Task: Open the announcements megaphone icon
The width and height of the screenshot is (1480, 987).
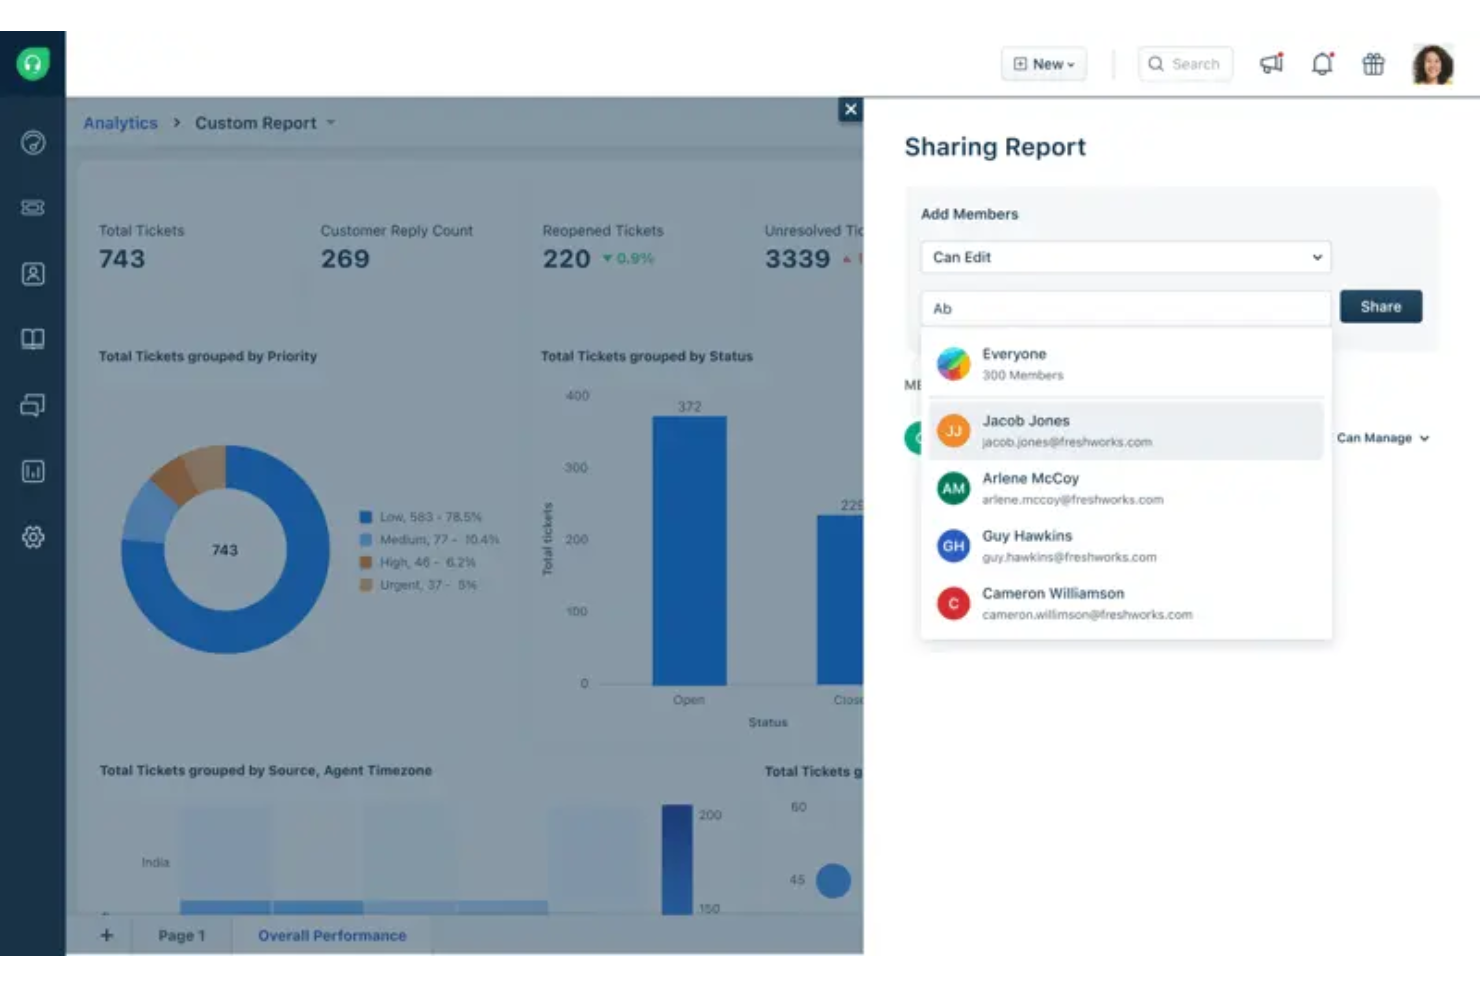Action: (1271, 63)
